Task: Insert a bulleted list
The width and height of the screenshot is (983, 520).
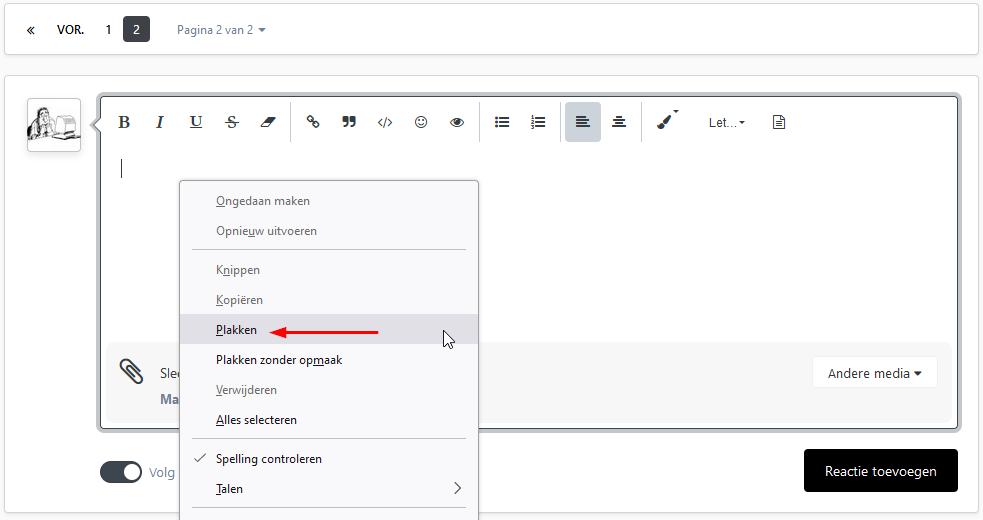Action: [503, 122]
